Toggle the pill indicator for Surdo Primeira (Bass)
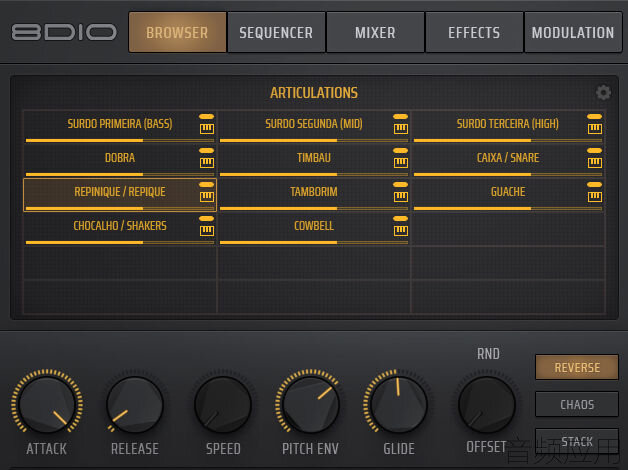The width and height of the screenshot is (628, 470). pyautogui.click(x=207, y=116)
